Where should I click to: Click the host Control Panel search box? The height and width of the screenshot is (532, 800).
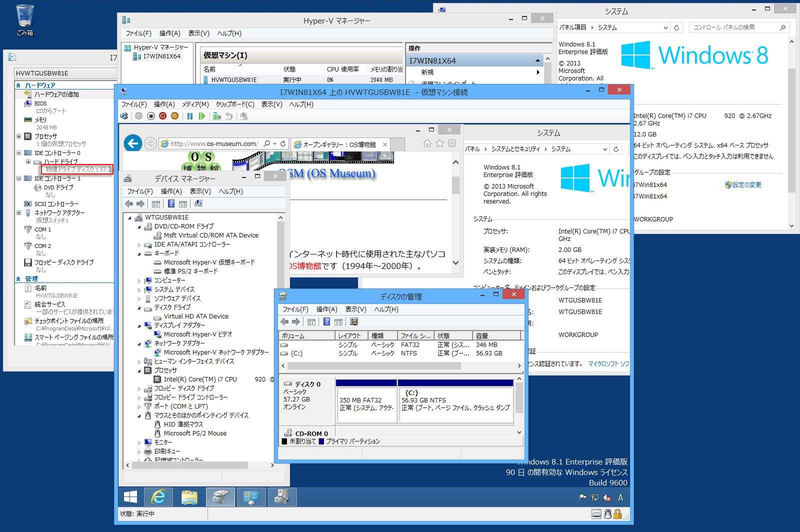click(737, 28)
